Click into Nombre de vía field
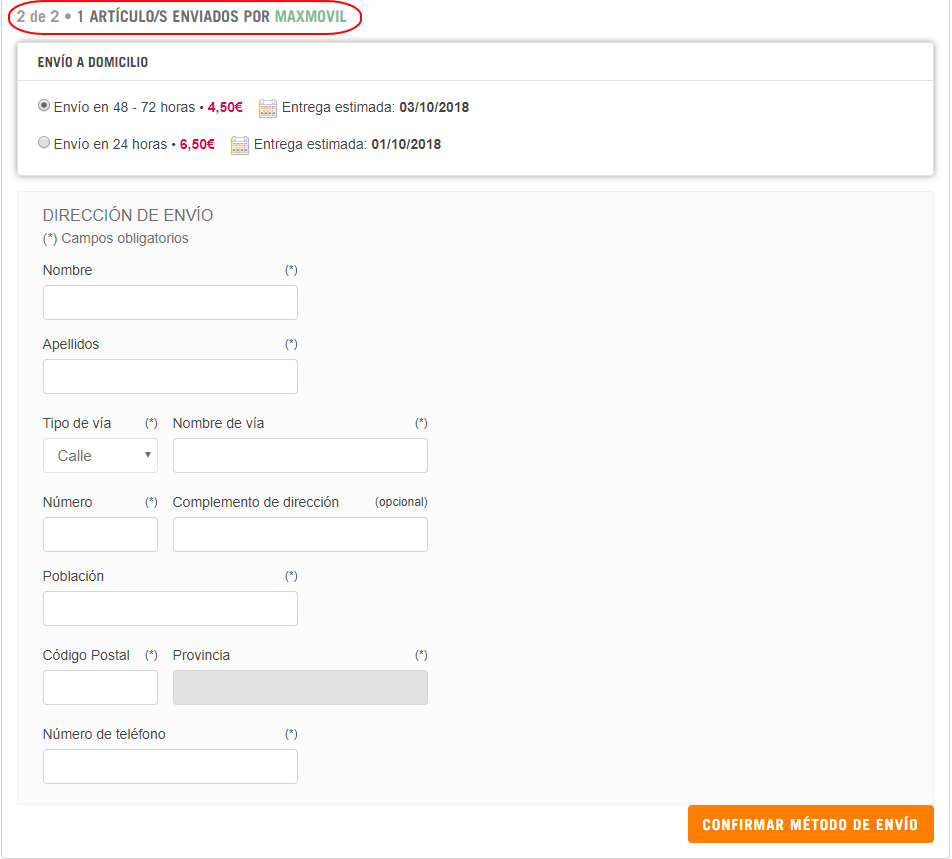This screenshot has width=952, height=859. tap(300, 455)
